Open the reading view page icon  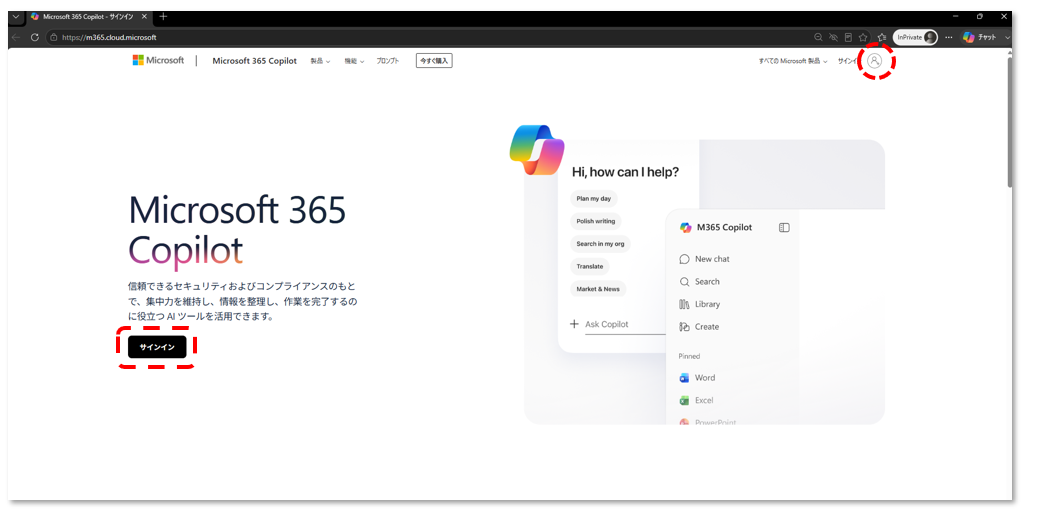tap(848, 38)
